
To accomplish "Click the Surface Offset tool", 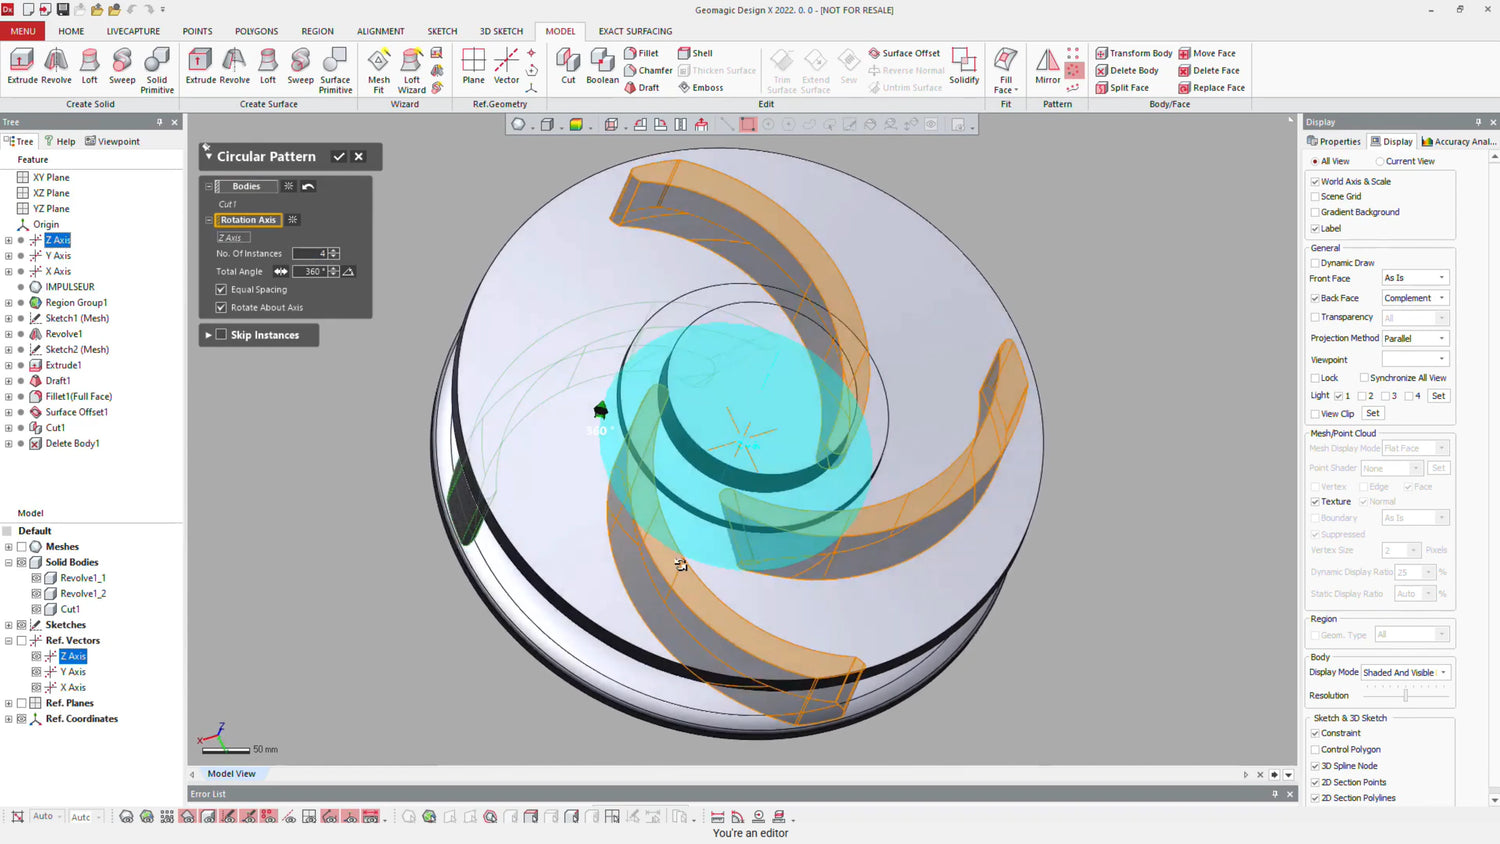I will click(x=904, y=53).
